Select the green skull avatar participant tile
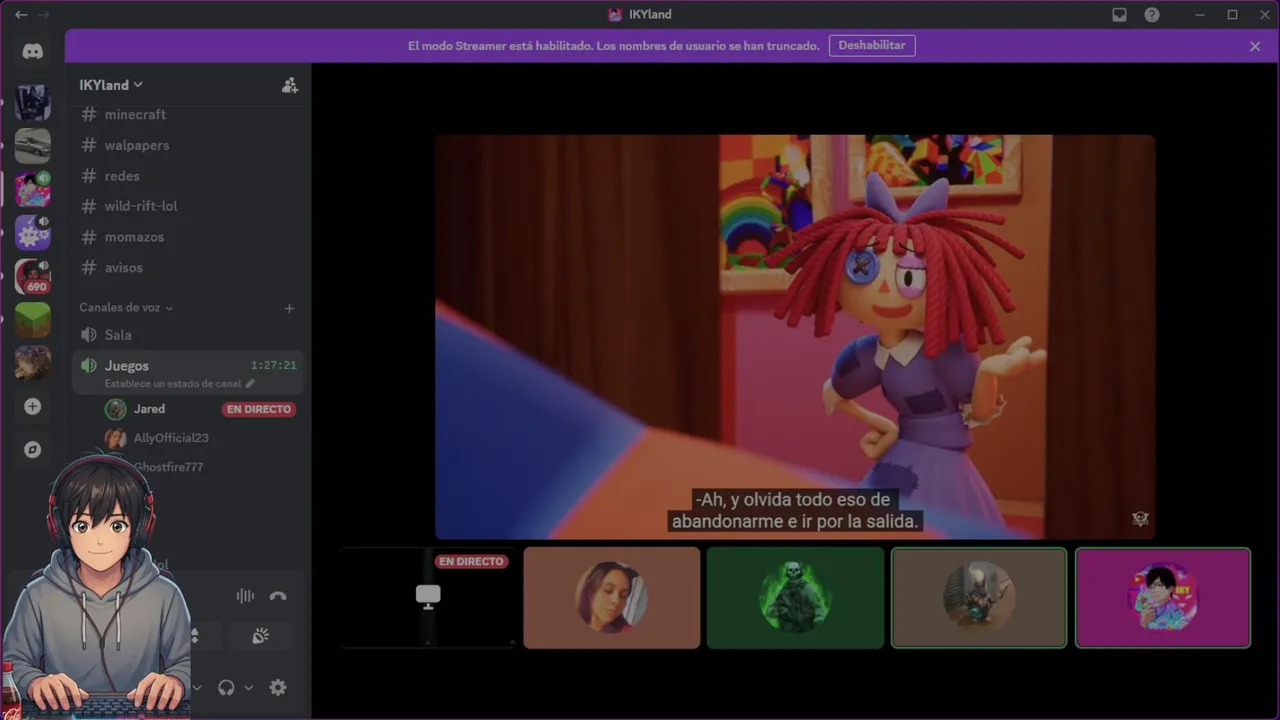1280x720 pixels. 796,597
